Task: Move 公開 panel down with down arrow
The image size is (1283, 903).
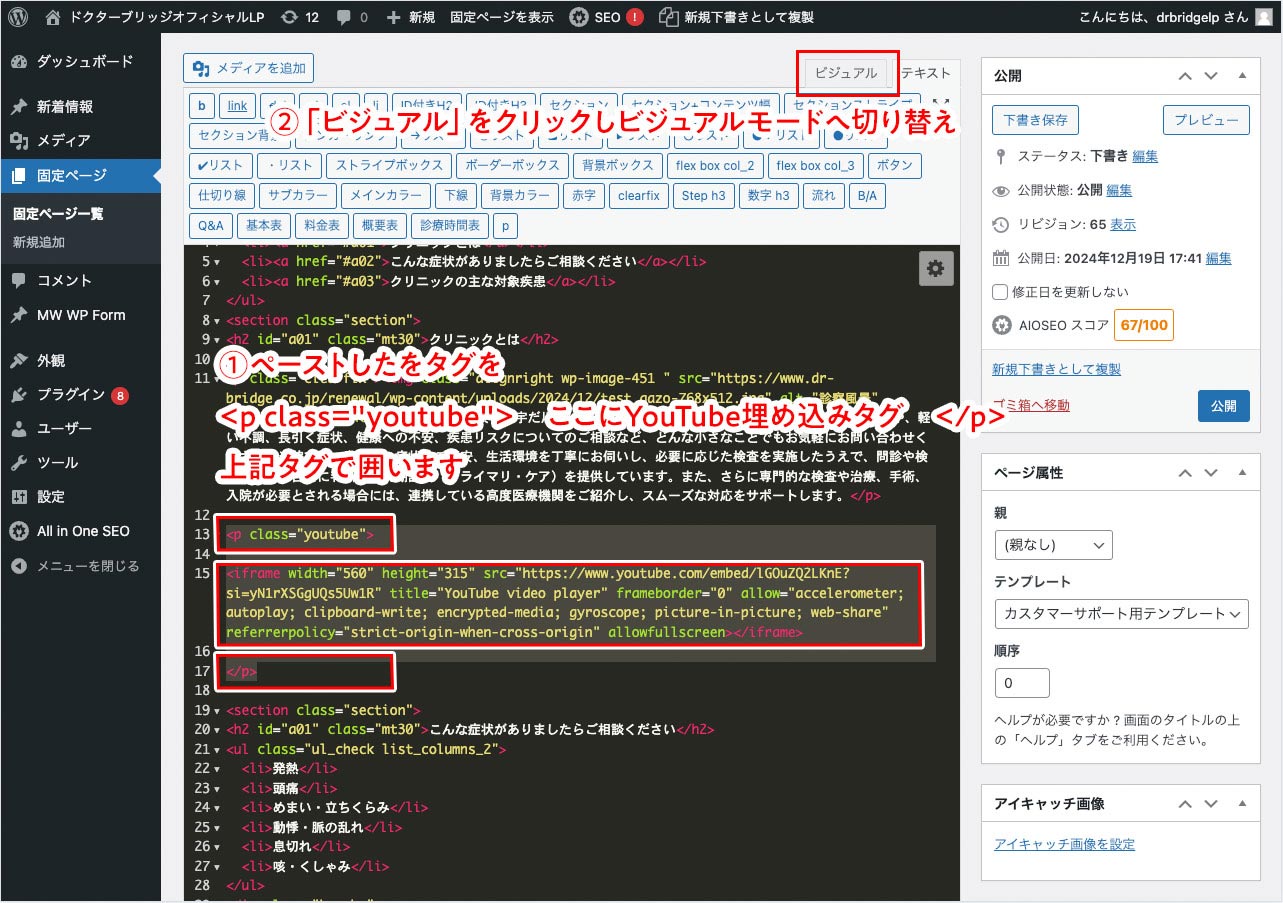Action: point(1211,76)
